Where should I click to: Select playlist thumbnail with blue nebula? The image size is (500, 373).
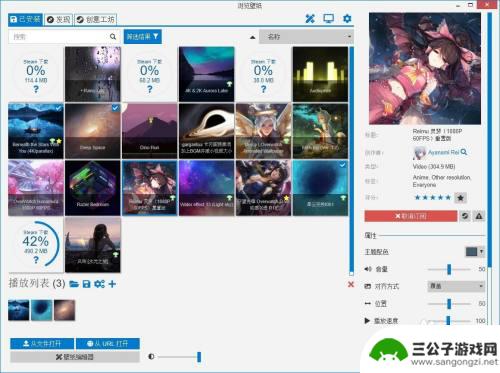(x=42, y=310)
